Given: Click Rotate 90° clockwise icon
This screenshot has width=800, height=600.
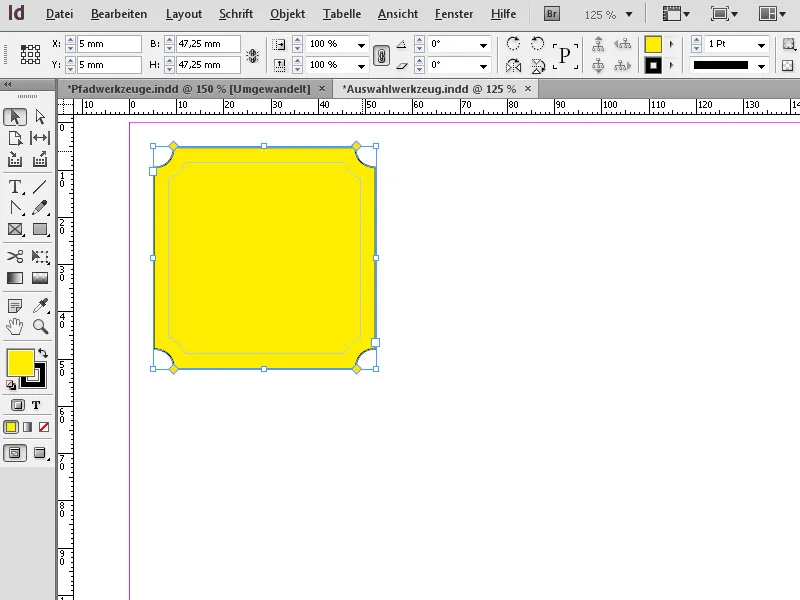Looking at the screenshot, I should pyautogui.click(x=513, y=43).
